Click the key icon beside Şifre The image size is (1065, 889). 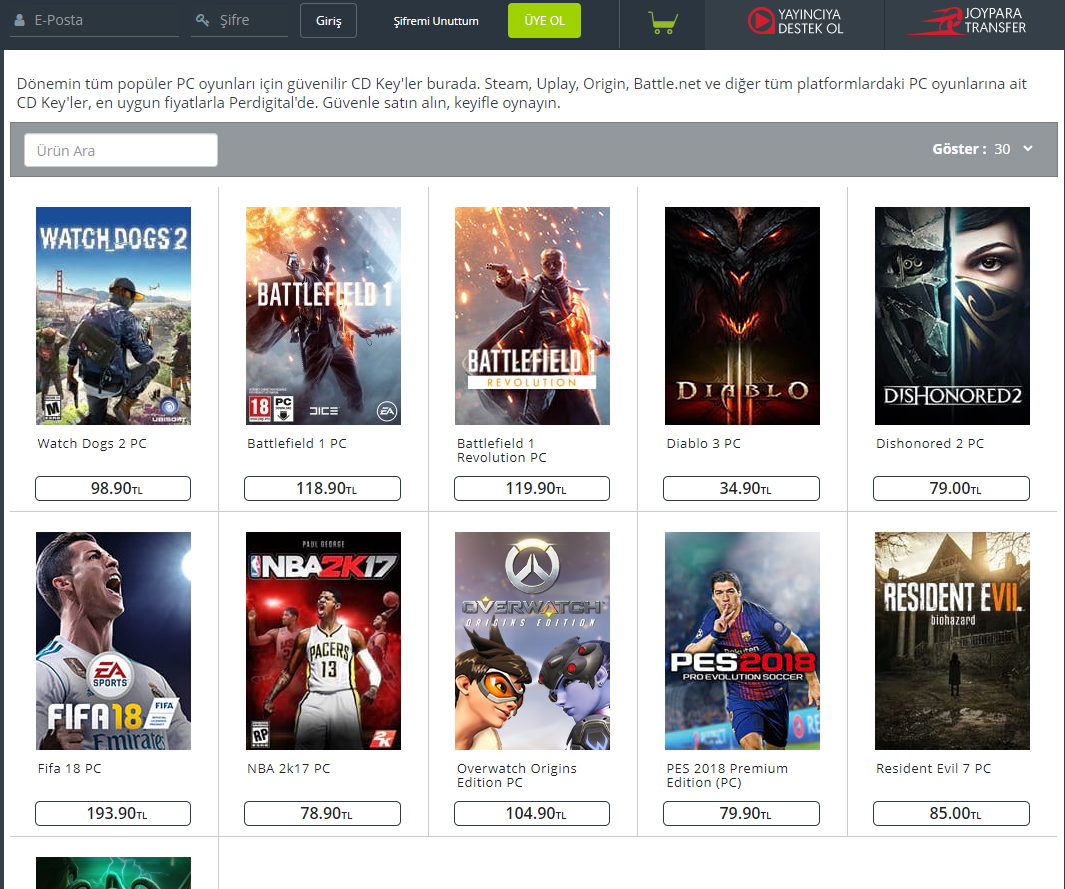(202, 20)
